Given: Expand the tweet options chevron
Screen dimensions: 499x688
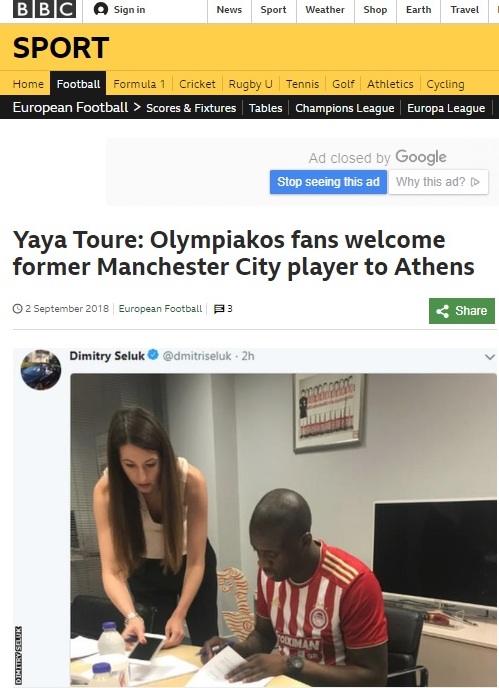Looking at the screenshot, I should pyautogui.click(x=490, y=357).
